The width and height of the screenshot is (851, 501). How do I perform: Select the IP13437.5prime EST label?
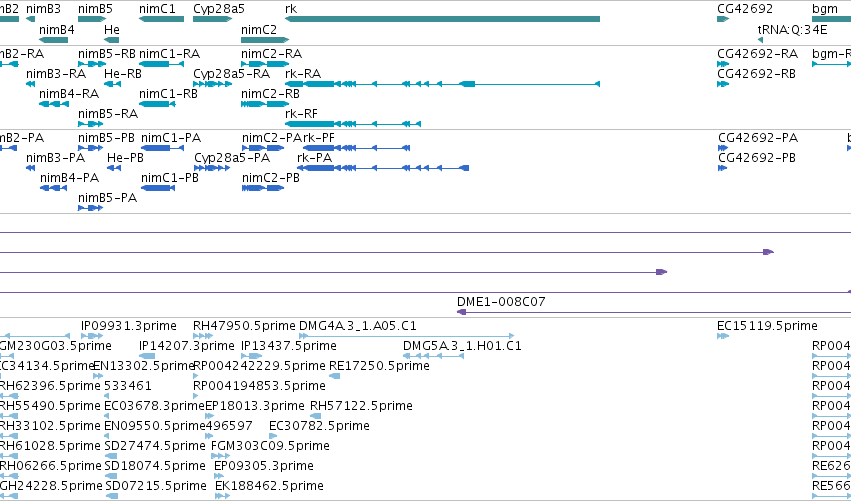pos(289,346)
